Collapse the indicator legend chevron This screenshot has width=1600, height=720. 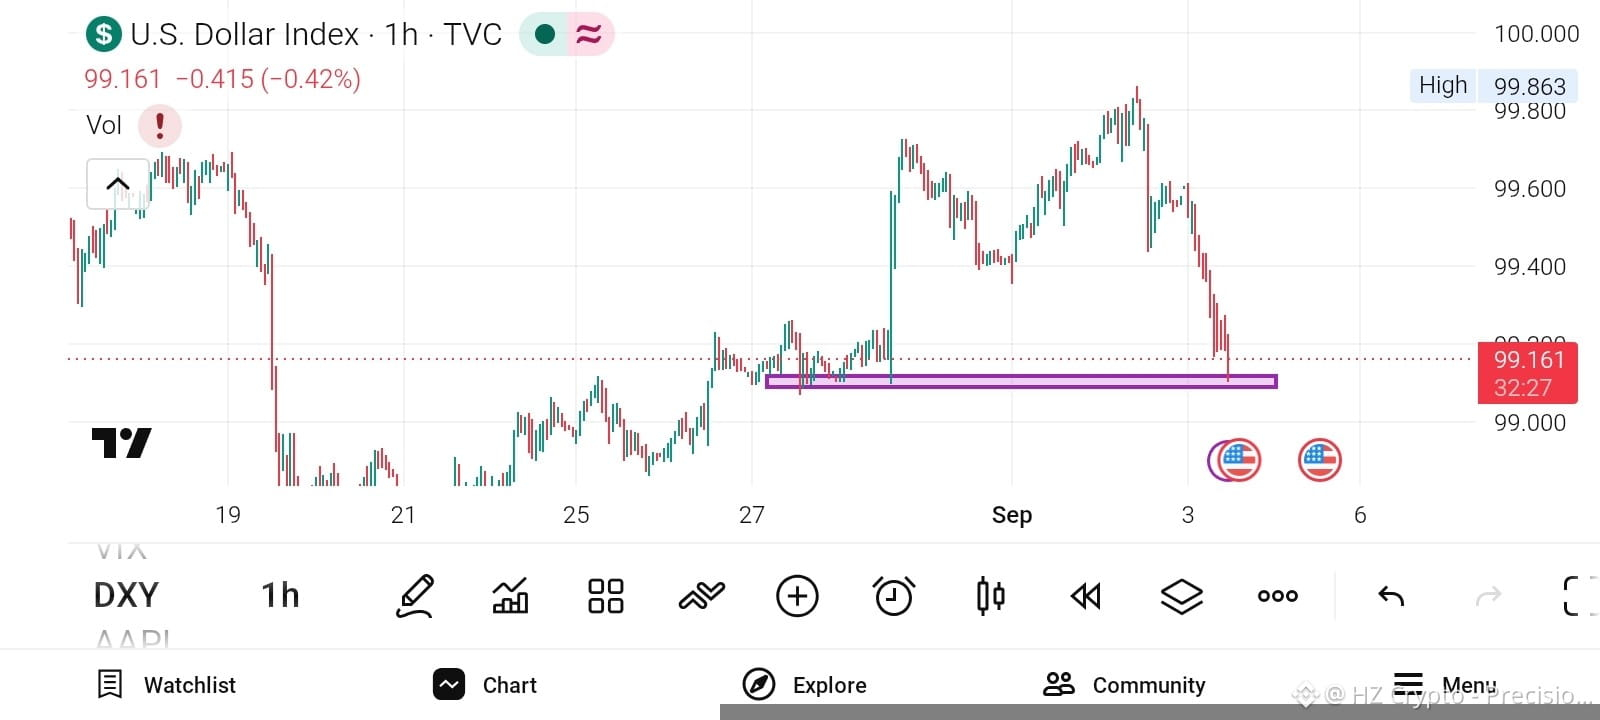pos(118,184)
